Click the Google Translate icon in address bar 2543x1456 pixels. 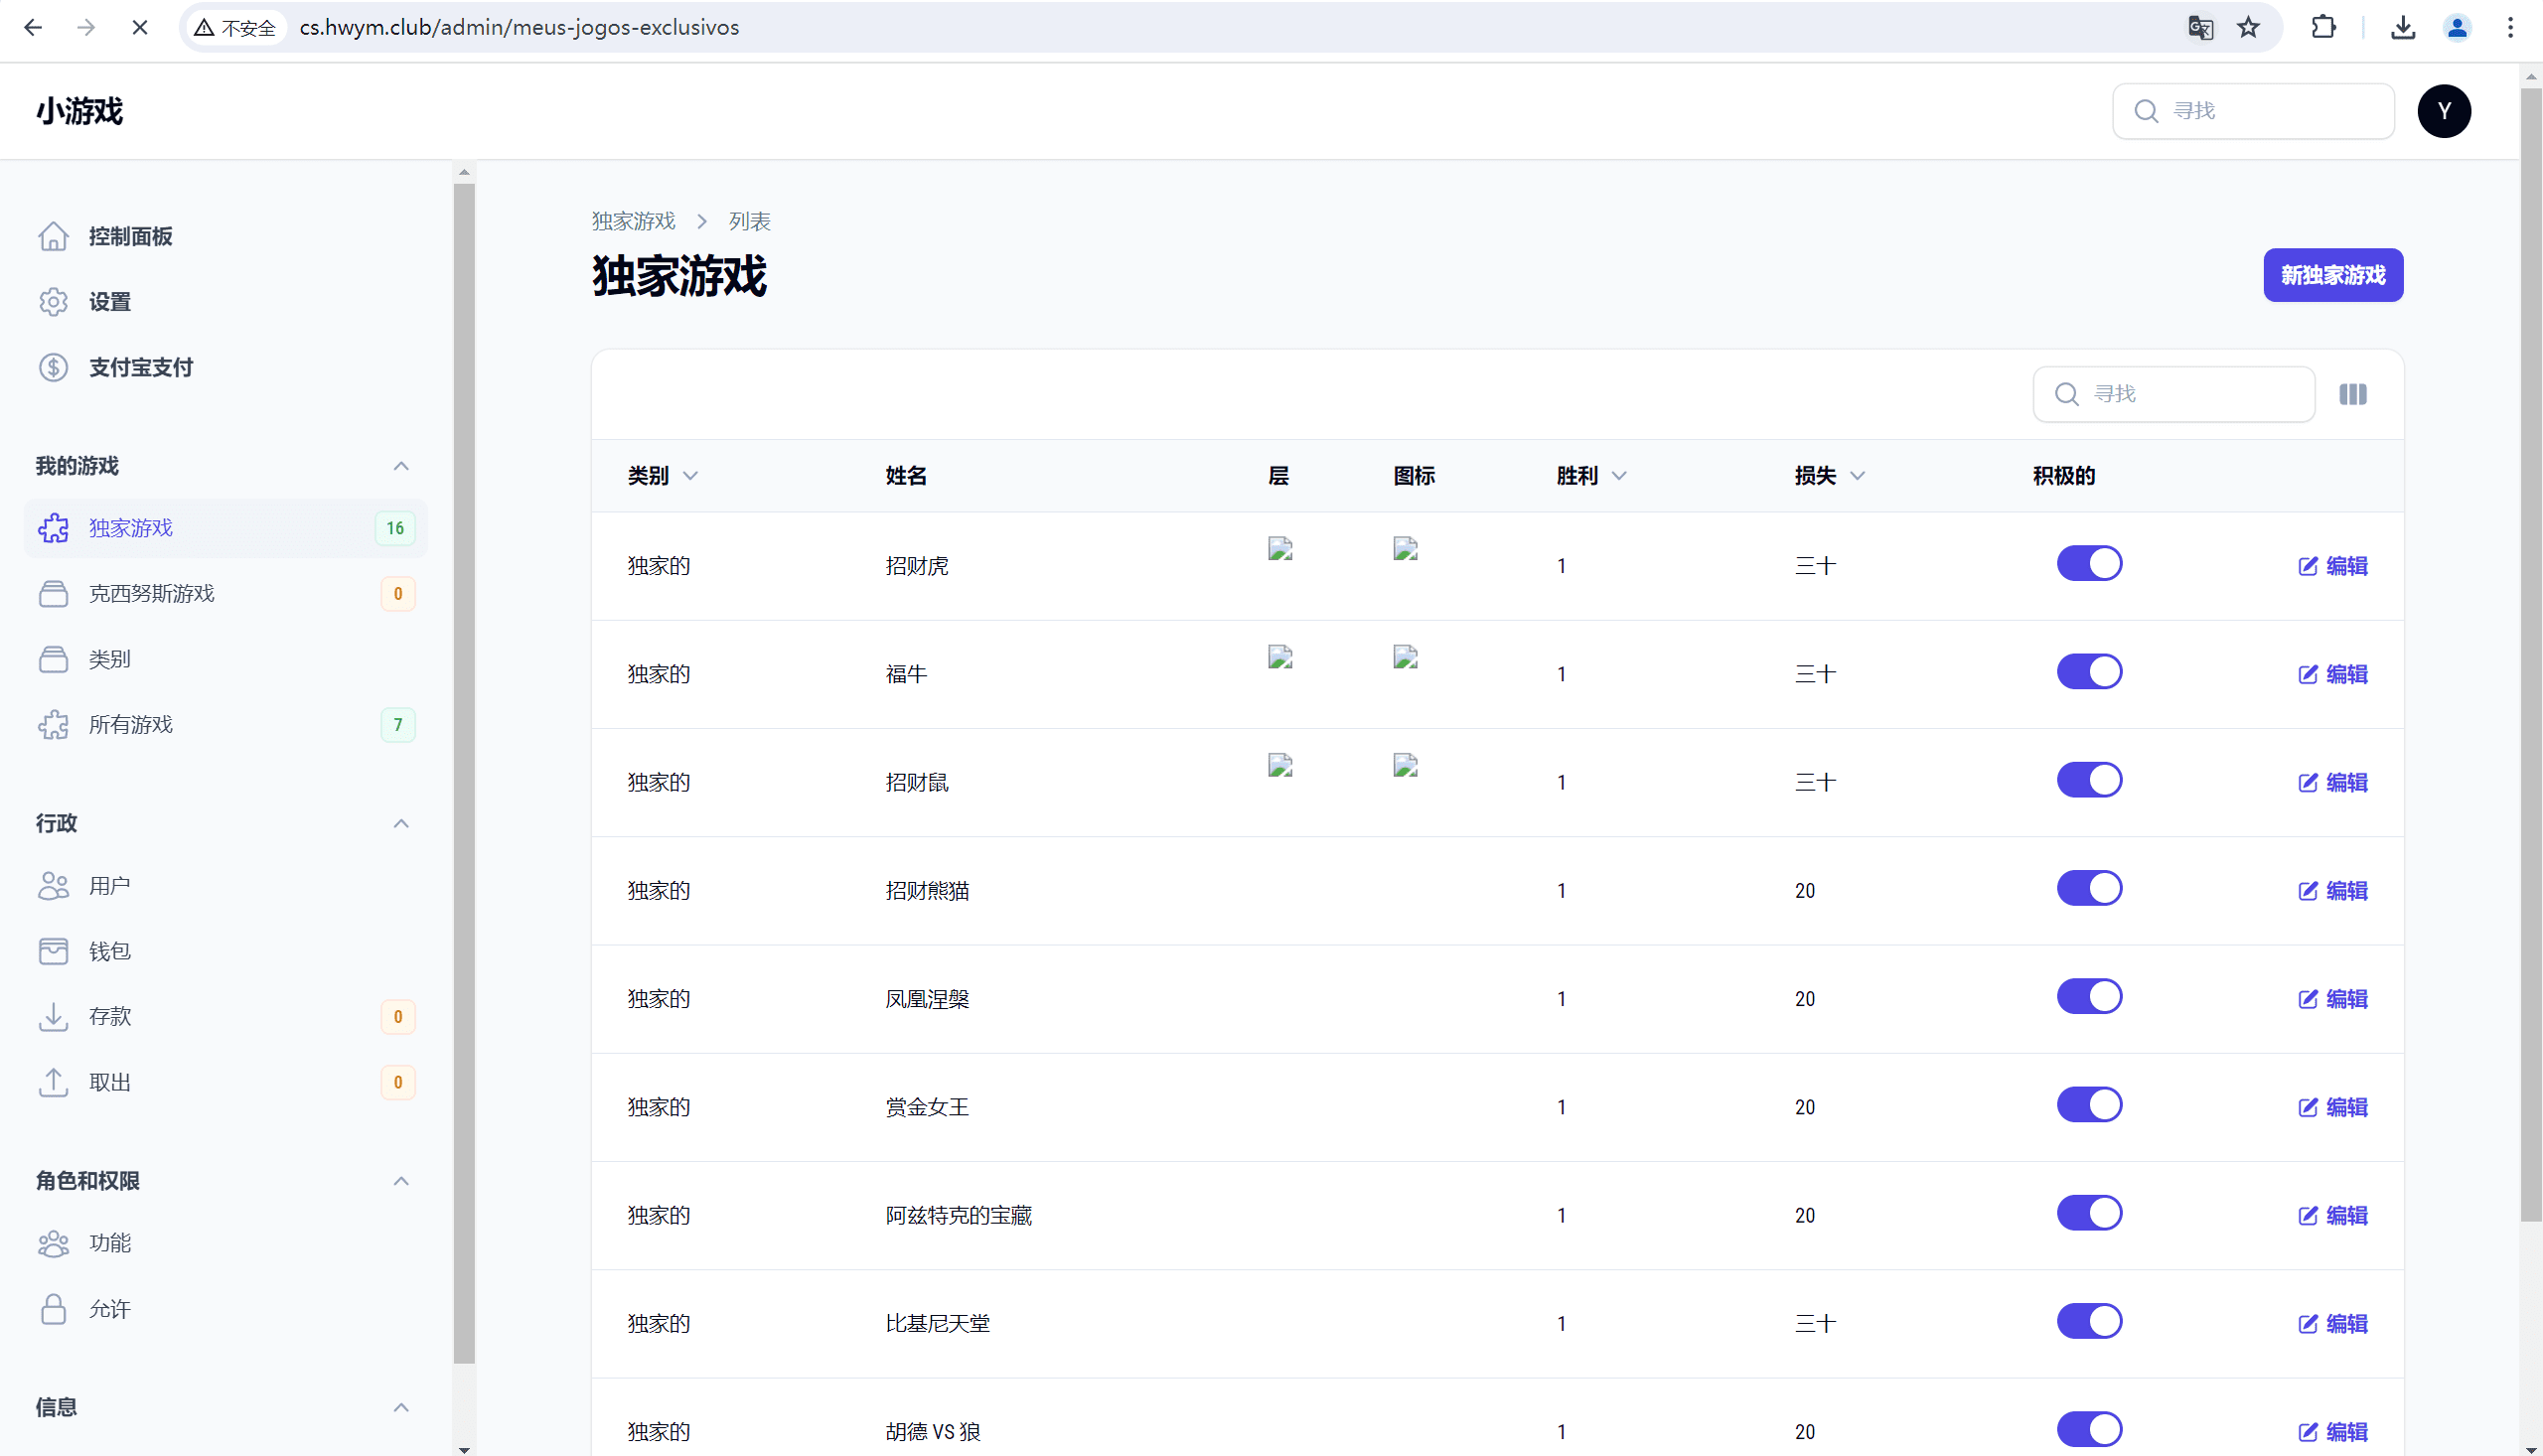(x=2199, y=27)
